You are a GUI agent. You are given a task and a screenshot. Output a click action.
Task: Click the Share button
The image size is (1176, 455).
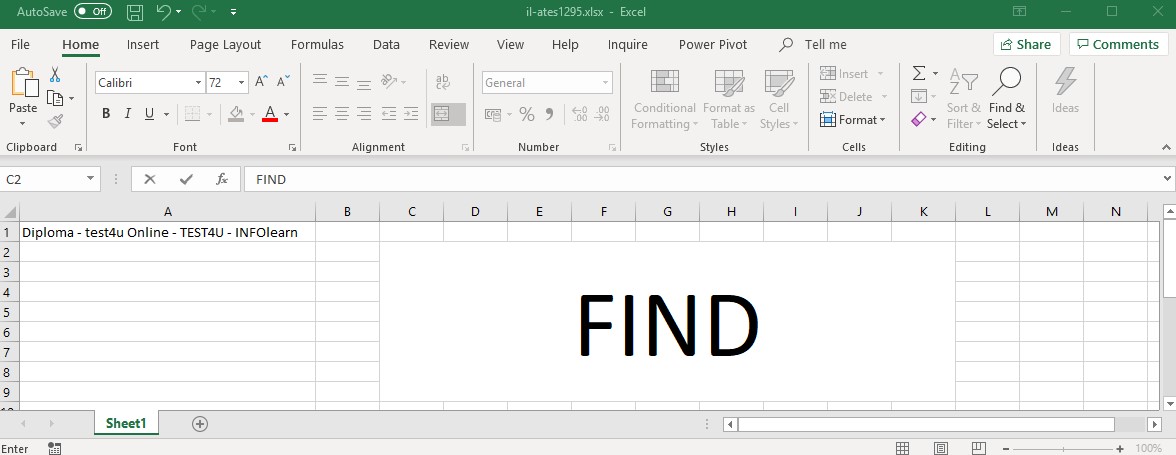click(x=1026, y=44)
